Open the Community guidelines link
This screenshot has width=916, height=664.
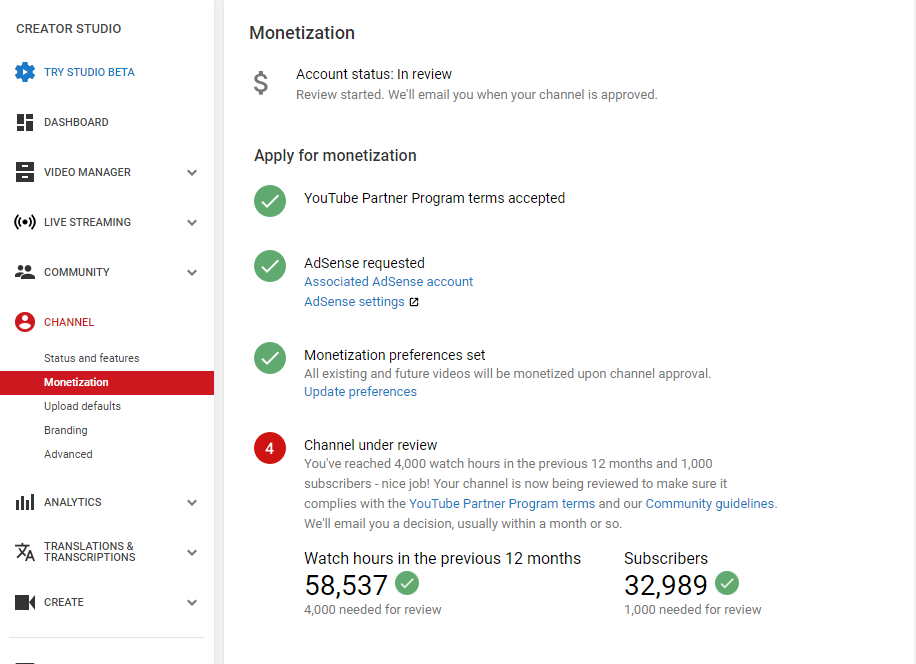[x=710, y=503]
